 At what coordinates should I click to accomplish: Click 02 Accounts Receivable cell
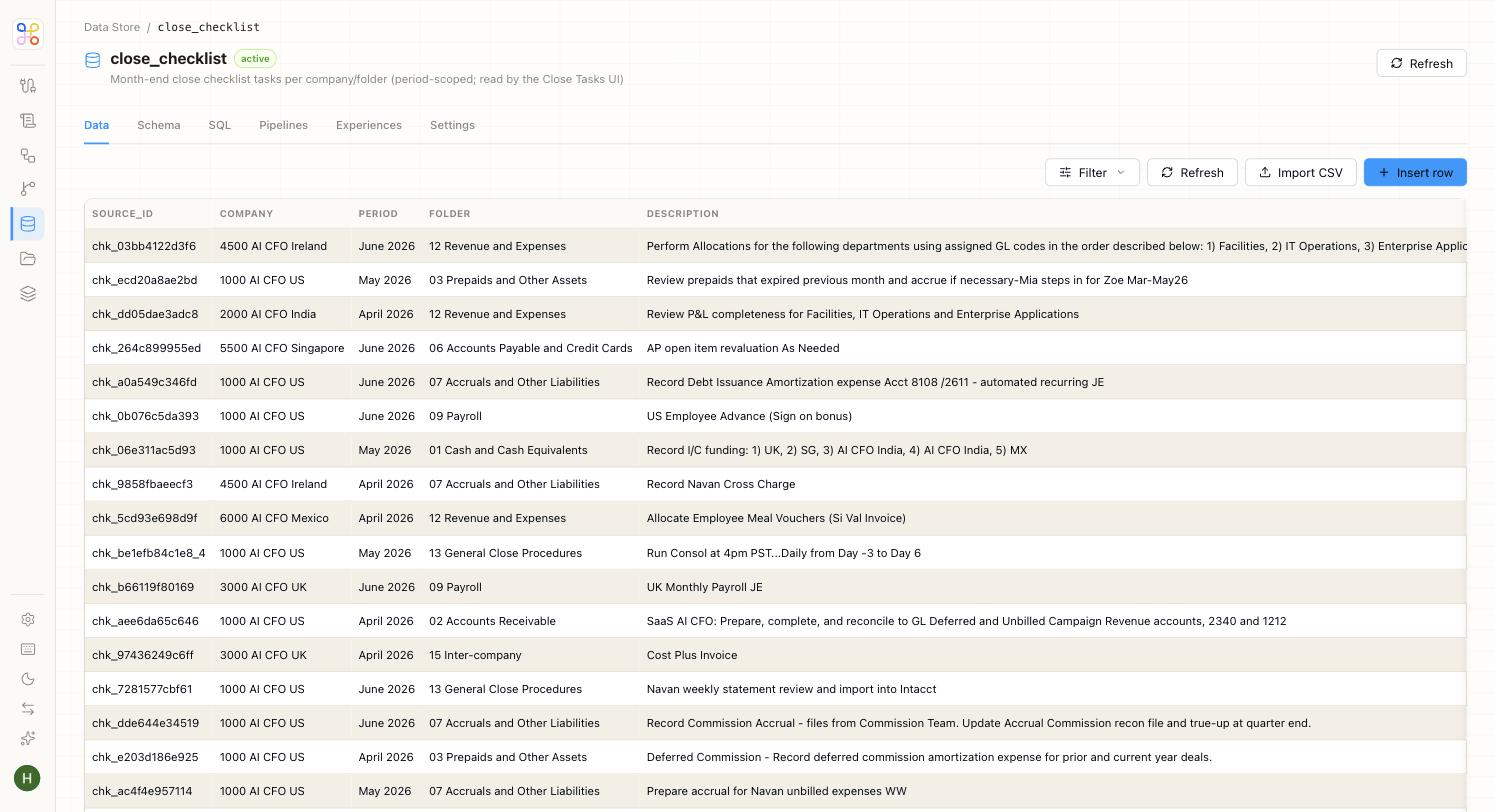[492, 621]
